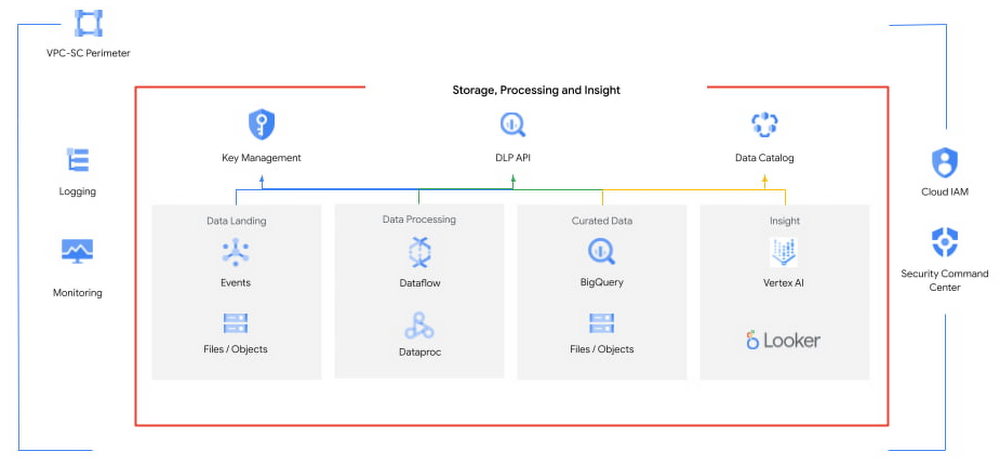Click the Security Command Center icon

(x=945, y=242)
